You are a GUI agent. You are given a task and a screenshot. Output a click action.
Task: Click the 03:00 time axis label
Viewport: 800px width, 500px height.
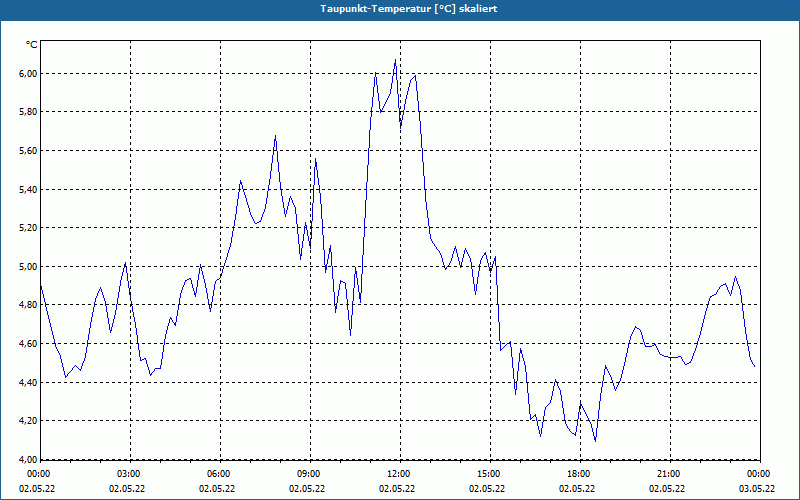[x=130, y=474]
